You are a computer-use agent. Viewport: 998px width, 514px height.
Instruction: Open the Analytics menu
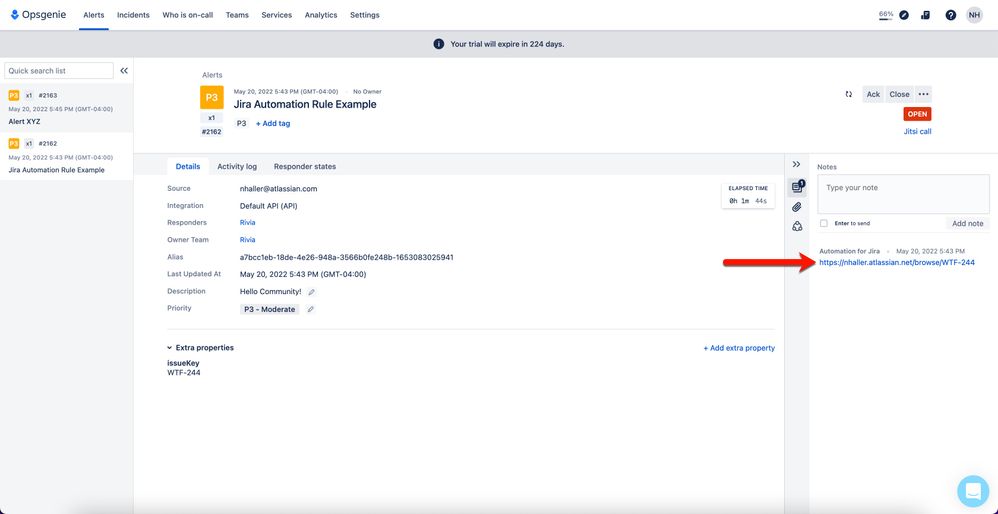pyautogui.click(x=321, y=15)
